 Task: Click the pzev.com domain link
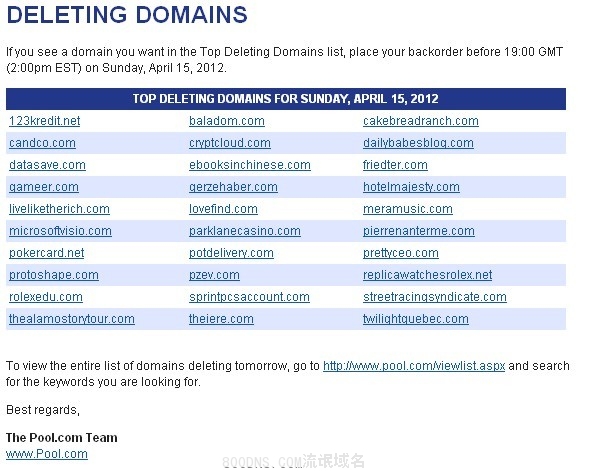(x=214, y=275)
